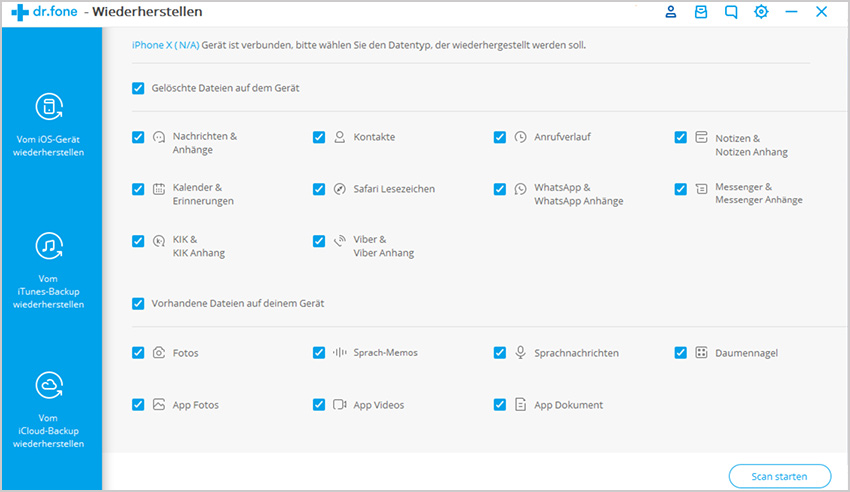Click the Safari Lesezeichen compass icon

[x=339, y=189]
